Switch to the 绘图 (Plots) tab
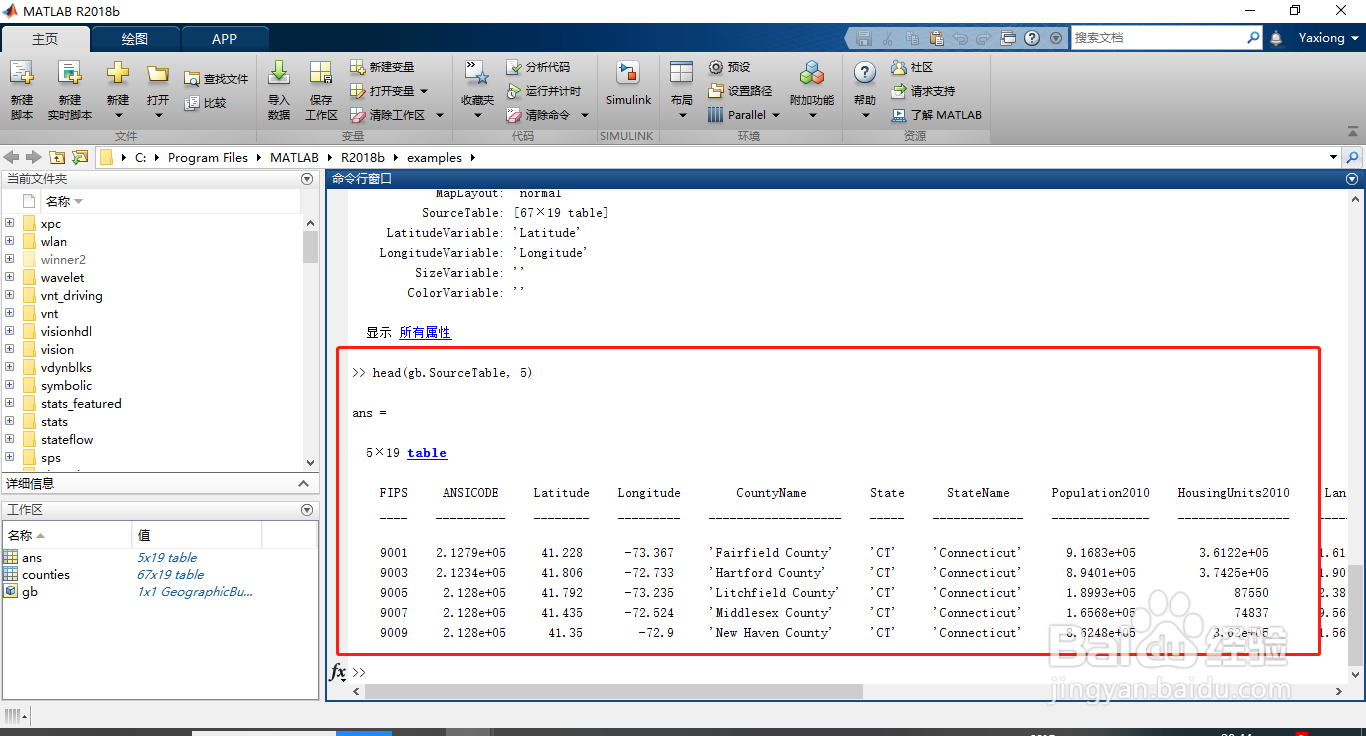Screen dimensions: 1366x736 (x=135, y=39)
